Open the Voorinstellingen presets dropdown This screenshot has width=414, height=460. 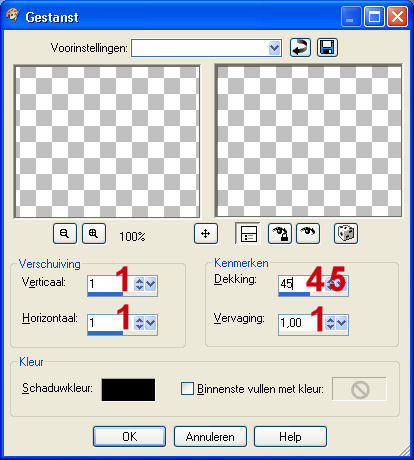click(274, 48)
